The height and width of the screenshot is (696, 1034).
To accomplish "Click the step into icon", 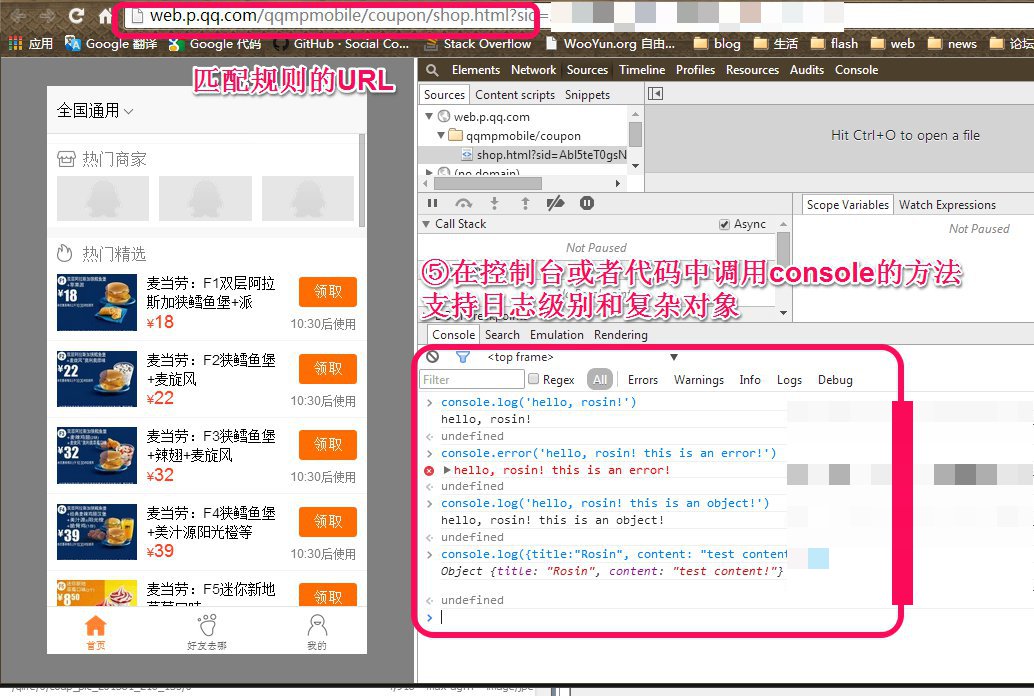I will 495,203.
